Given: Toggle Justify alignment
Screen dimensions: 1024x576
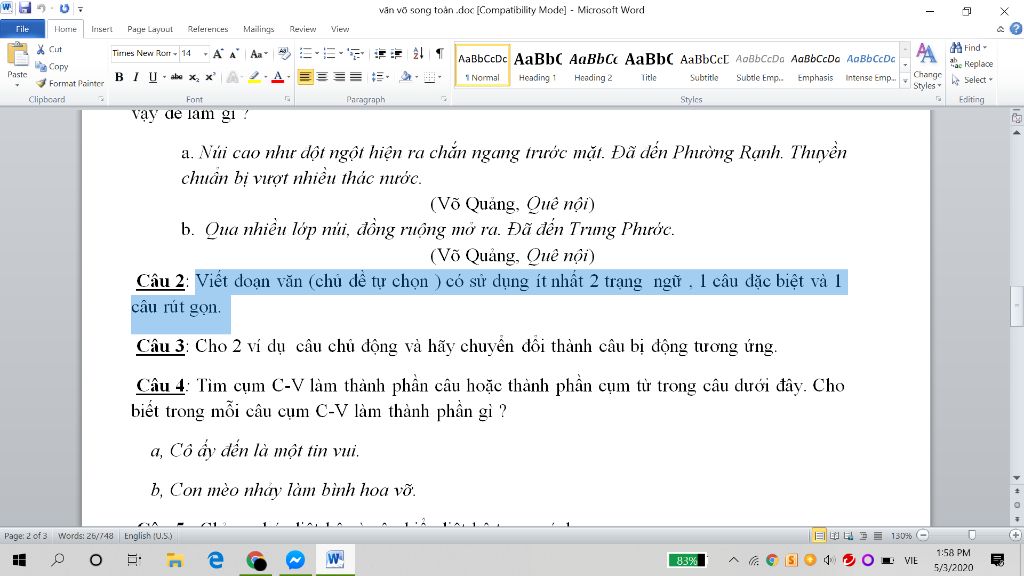Looking at the screenshot, I should pyautogui.click(x=355, y=77).
